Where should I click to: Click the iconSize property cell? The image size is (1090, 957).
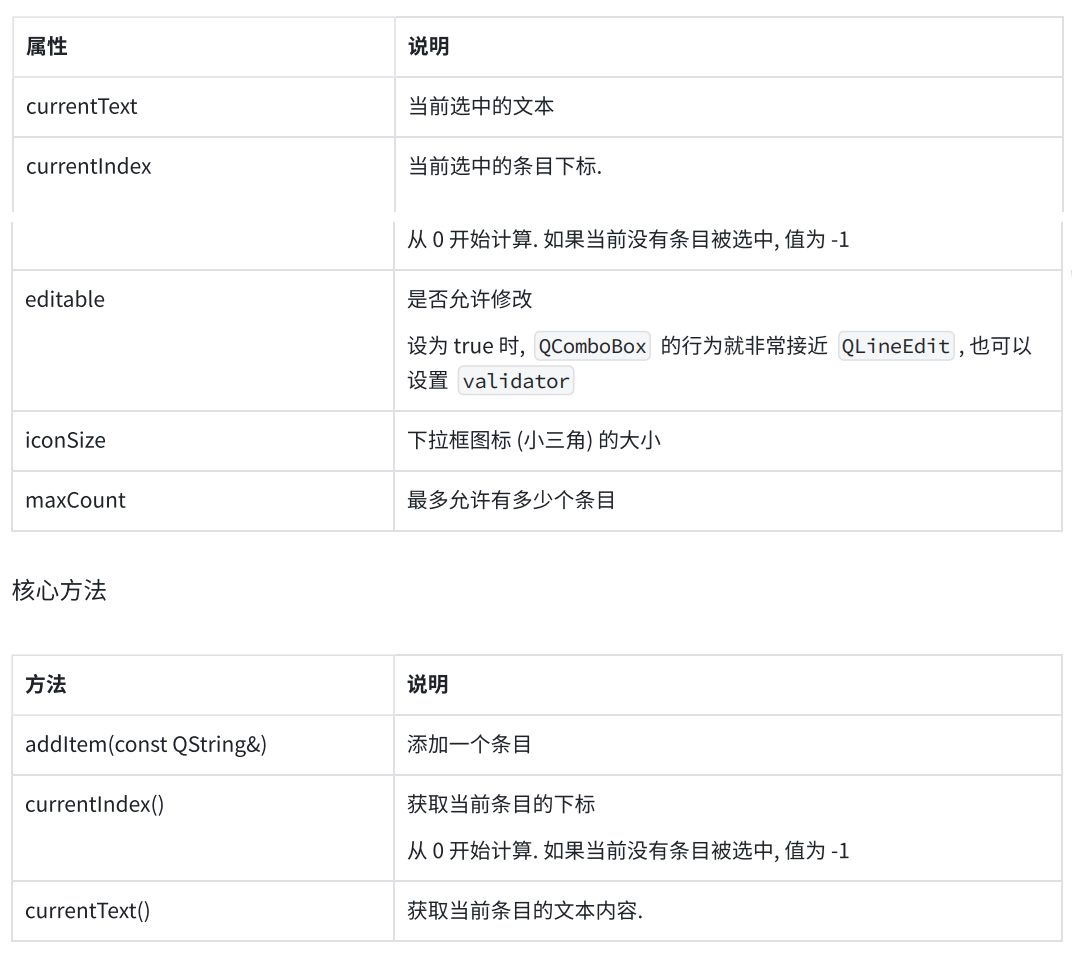[203, 441]
